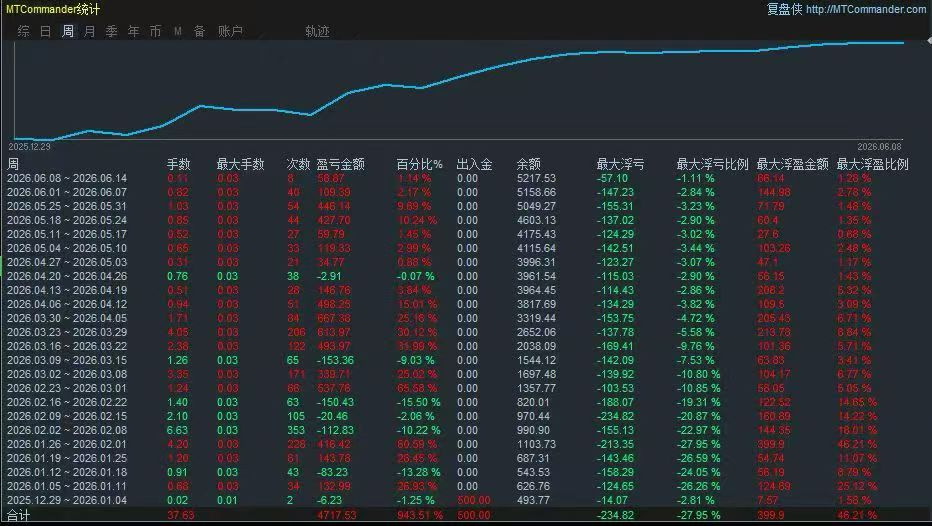Open the 备 notes tab

click(200, 31)
